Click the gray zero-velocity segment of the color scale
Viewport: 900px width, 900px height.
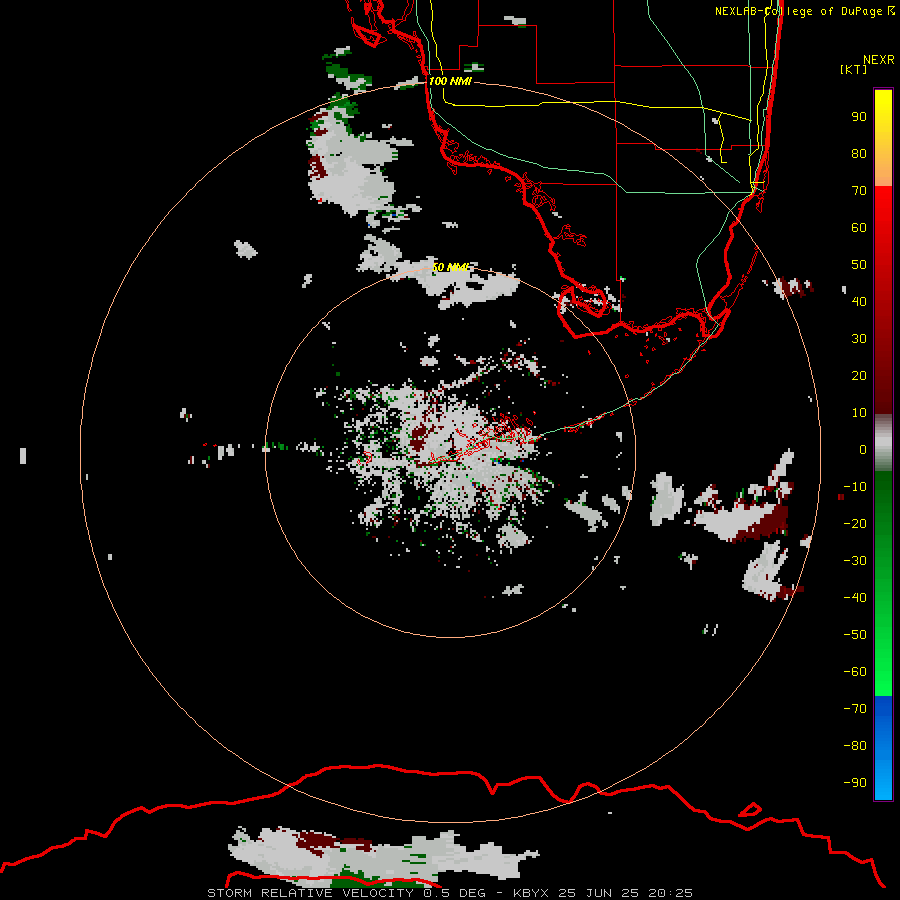883,443
